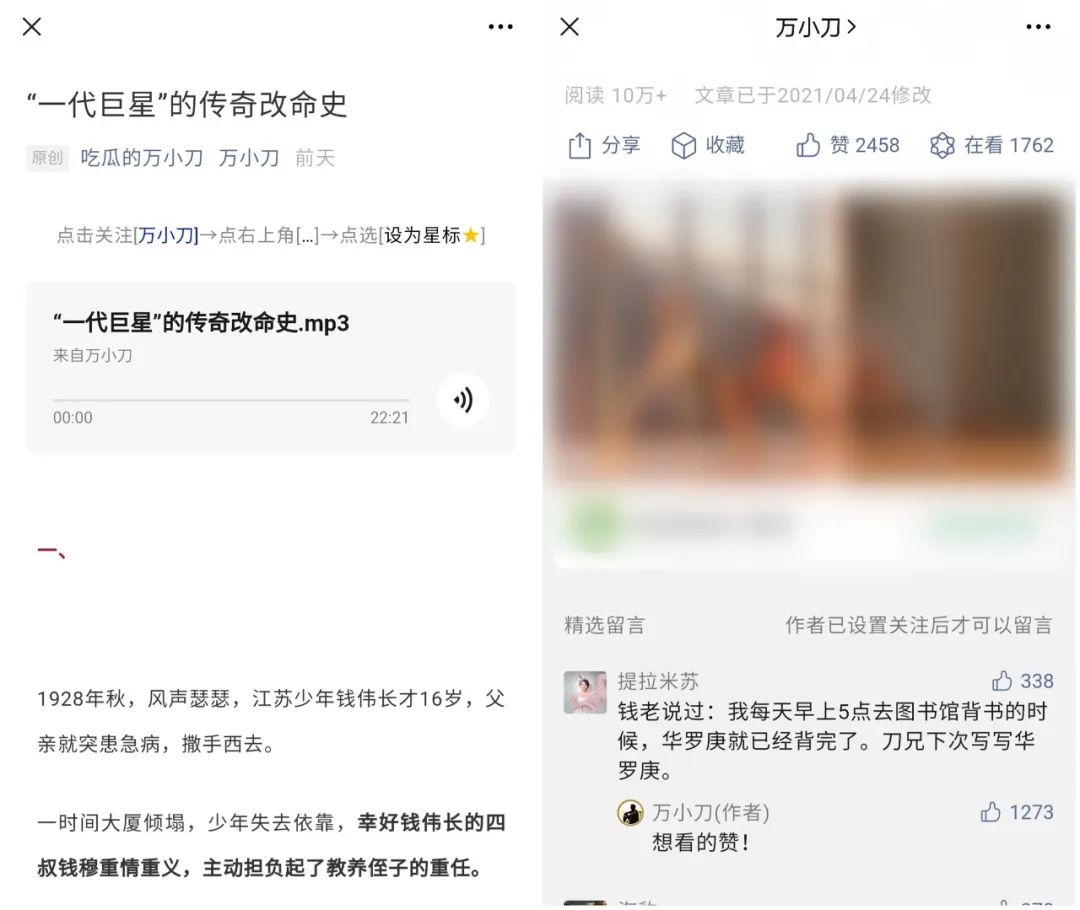Screen dimensions: 1080x910
Task: Tap the Share (分享) icon
Action: coord(579,145)
